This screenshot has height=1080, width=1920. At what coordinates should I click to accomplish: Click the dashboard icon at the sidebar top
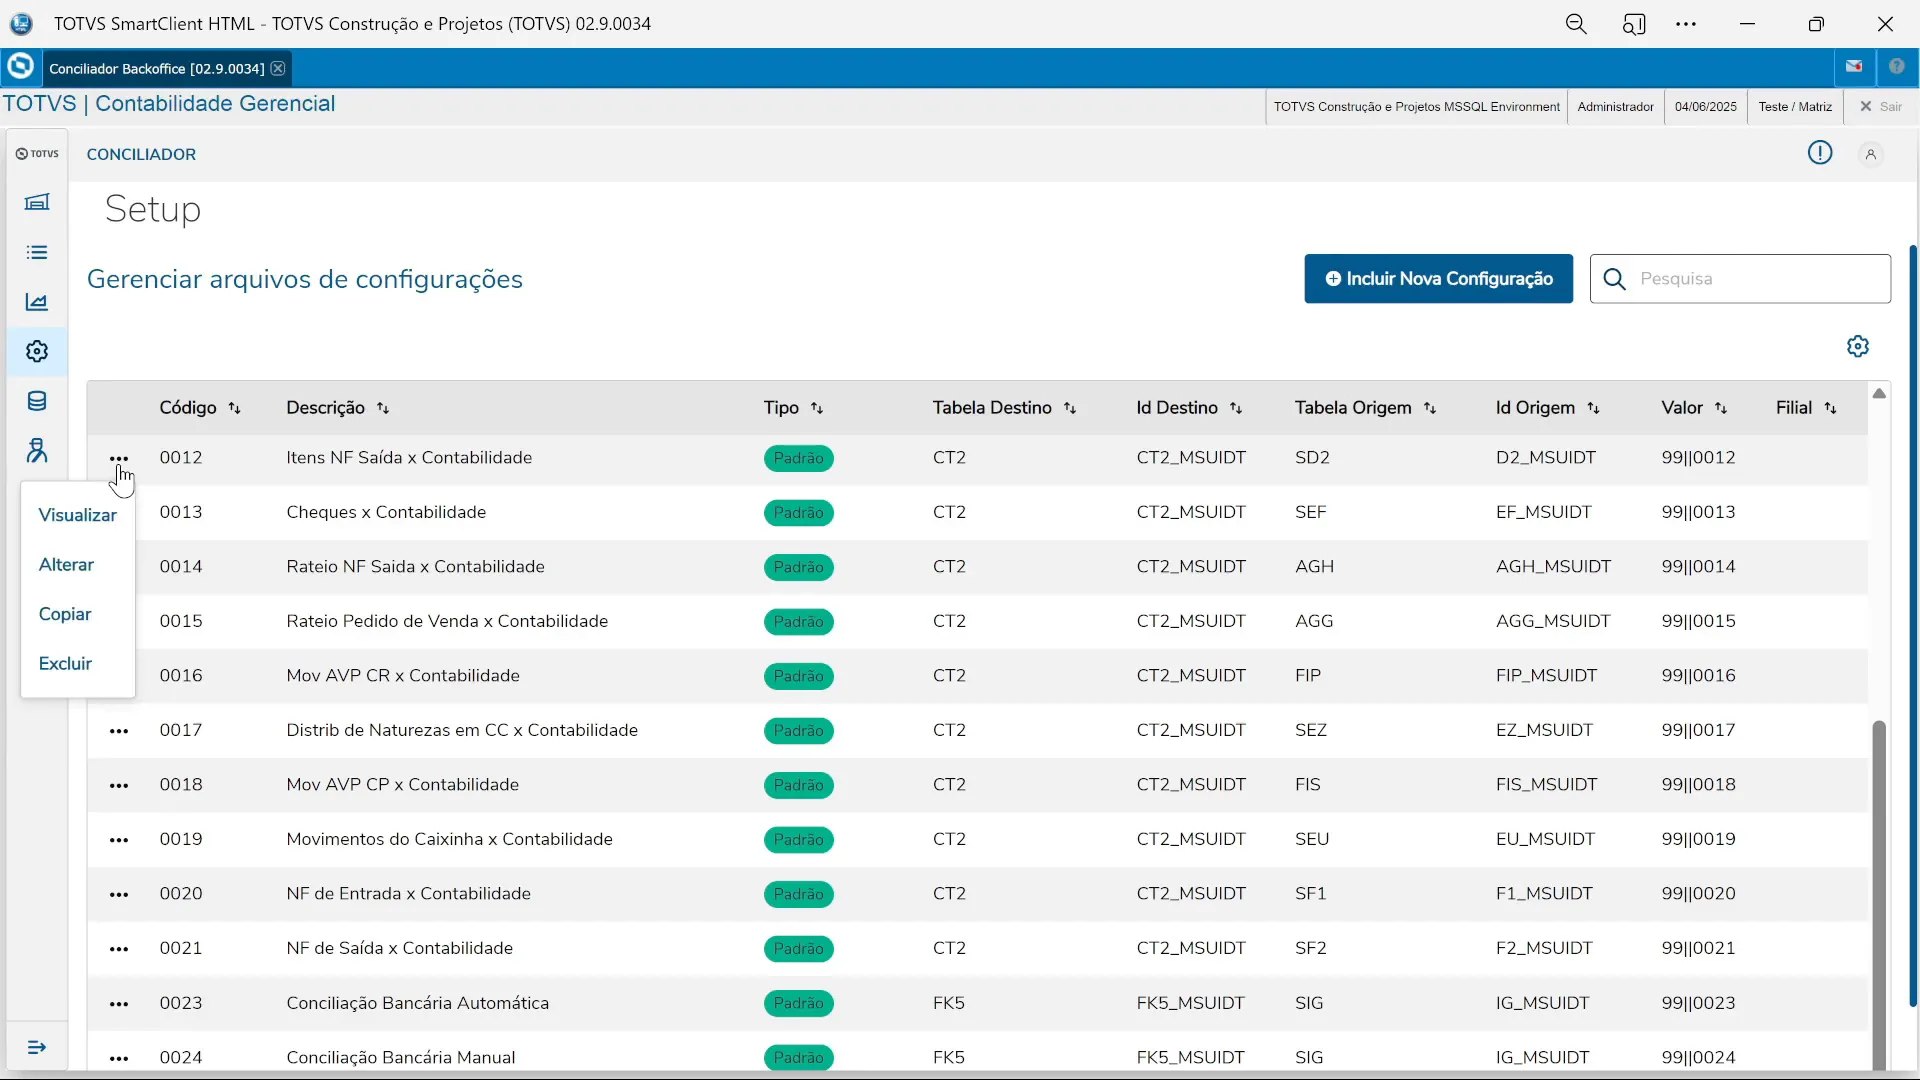[37, 202]
